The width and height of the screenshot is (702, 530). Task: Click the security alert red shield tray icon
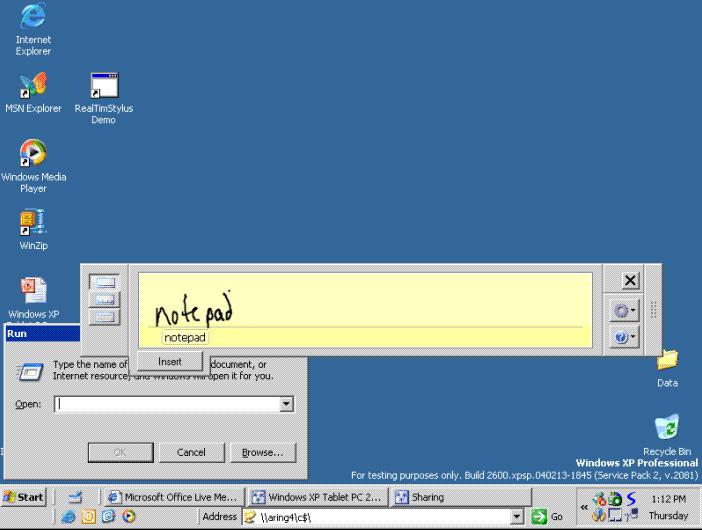599,499
